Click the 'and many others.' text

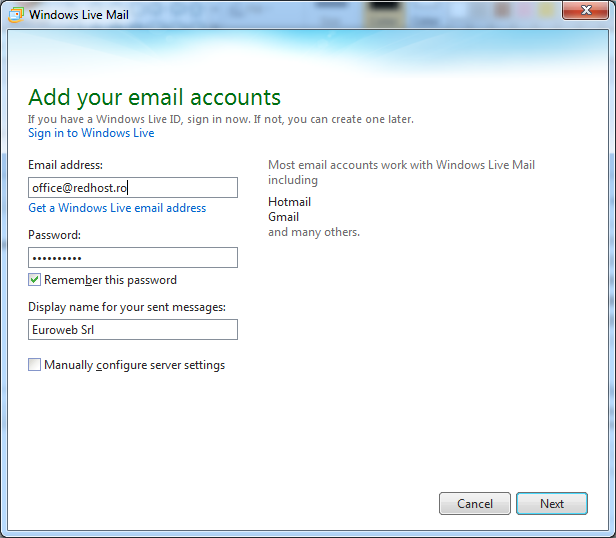pyautogui.click(x=313, y=232)
